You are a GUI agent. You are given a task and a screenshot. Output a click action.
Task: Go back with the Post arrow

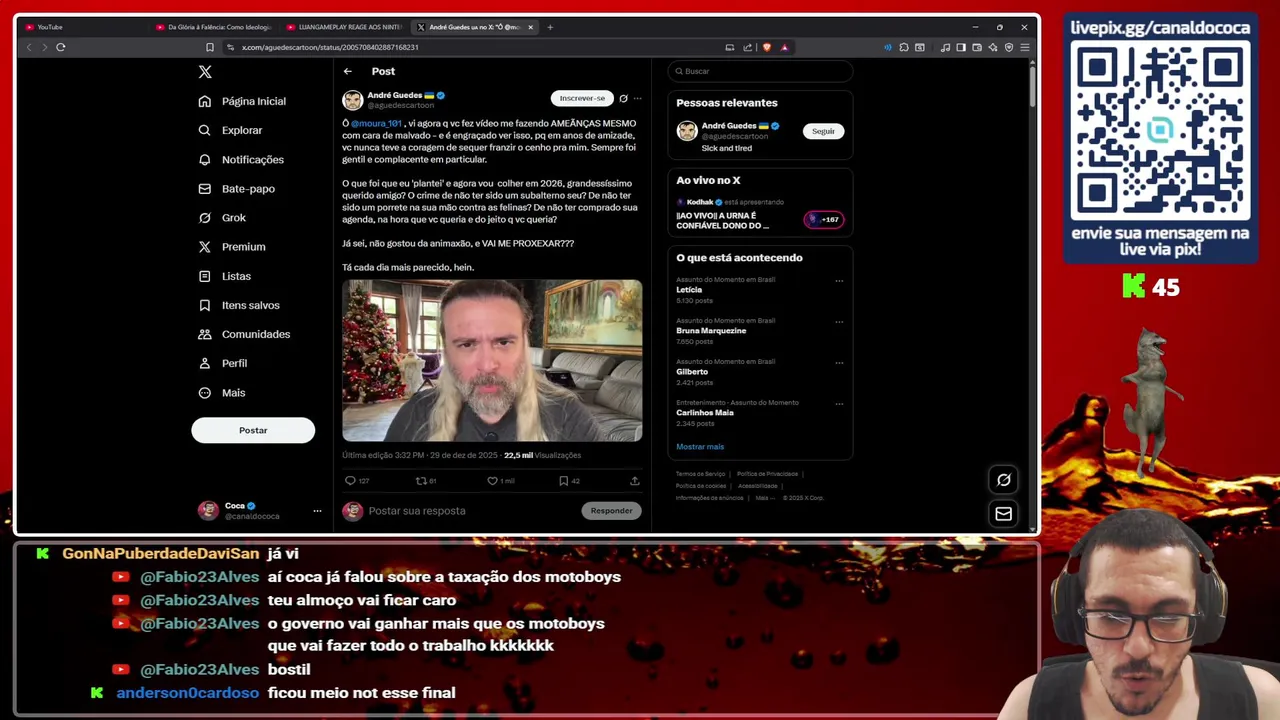[x=347, y=71]
